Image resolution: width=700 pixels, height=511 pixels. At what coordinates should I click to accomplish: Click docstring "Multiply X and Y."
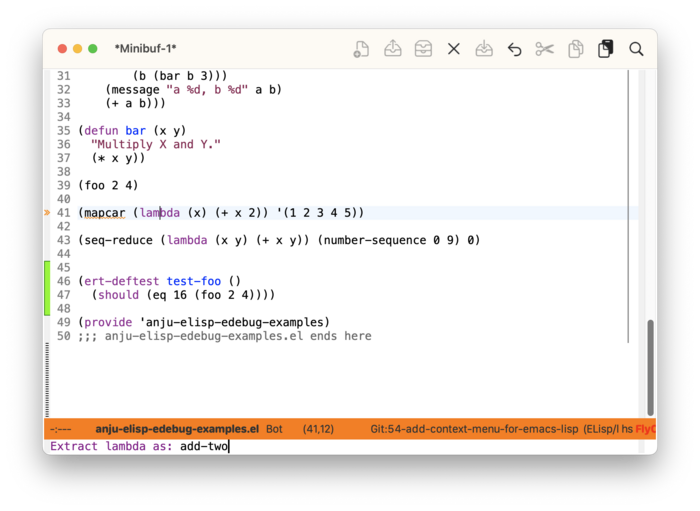(x=156, y=145)
